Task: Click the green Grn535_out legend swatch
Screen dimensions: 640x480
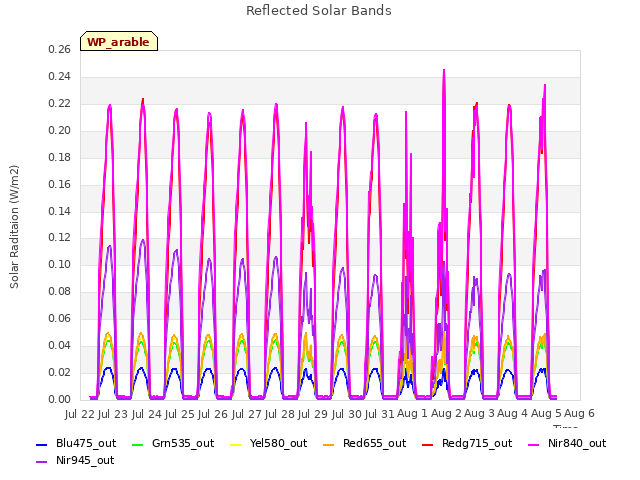Action: click(x=138, y=444)
